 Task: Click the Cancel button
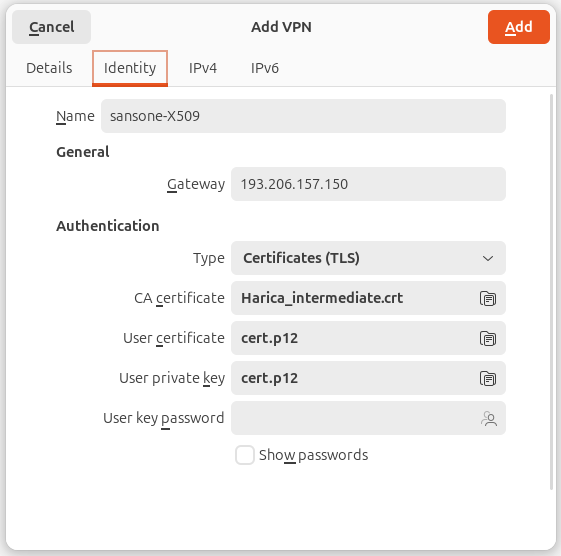[52, 27]
